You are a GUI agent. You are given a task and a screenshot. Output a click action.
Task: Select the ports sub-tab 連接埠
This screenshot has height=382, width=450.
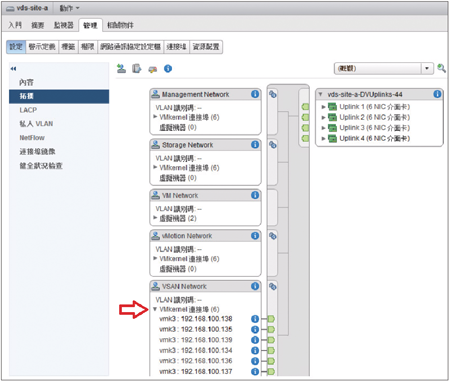point(177,47)
